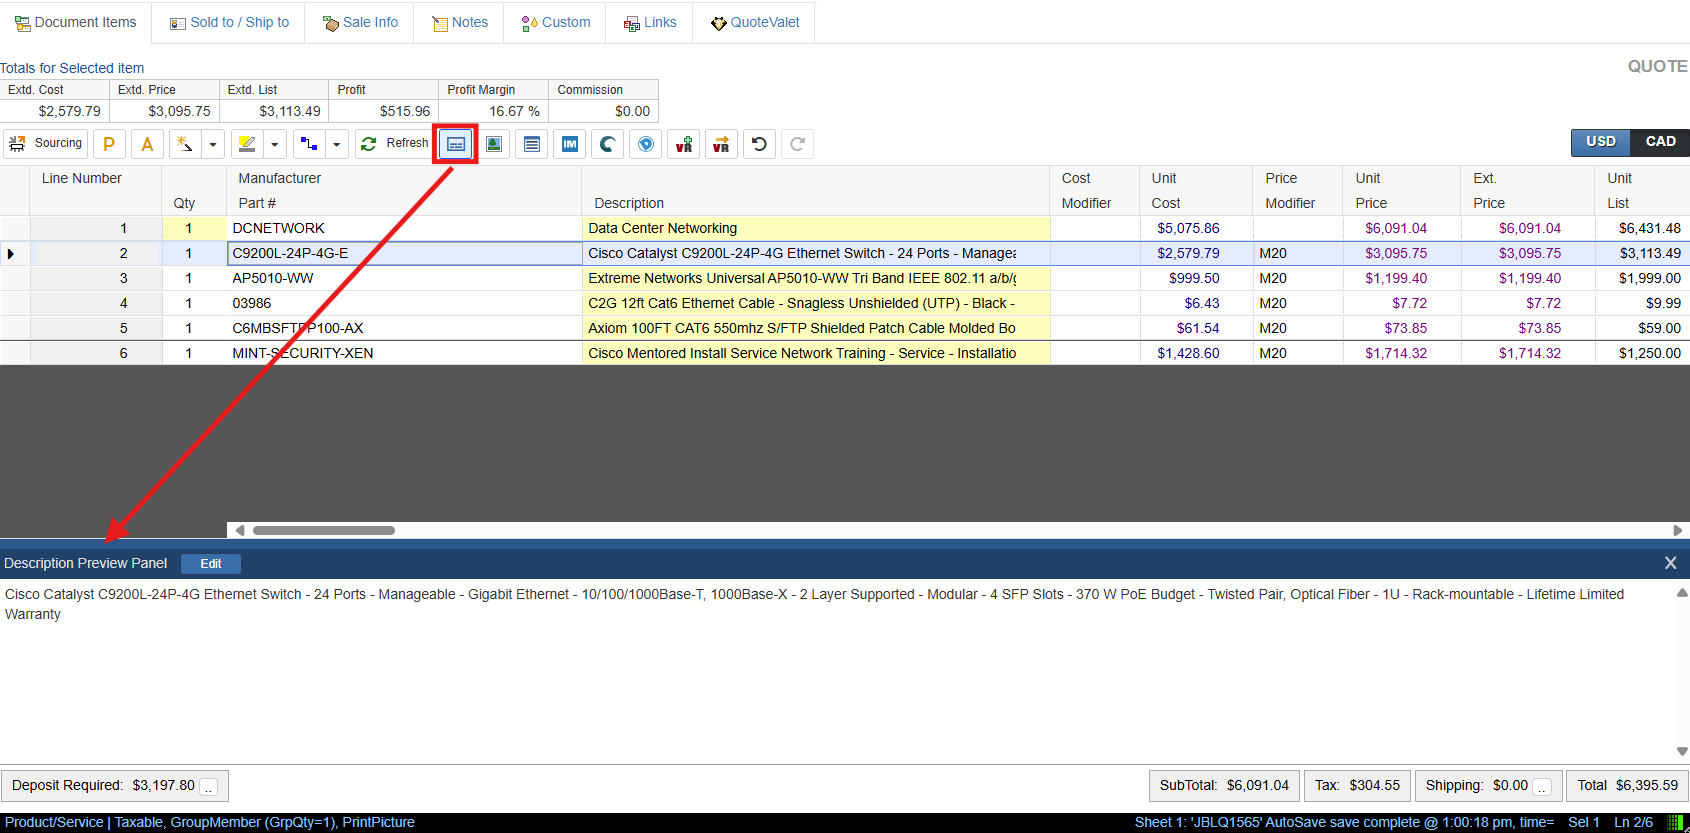Image resolution: width=1690 pixels, height=833 pixels.
Task: Click Edit in Description Preview Panel
Action: tap(211, 564)
